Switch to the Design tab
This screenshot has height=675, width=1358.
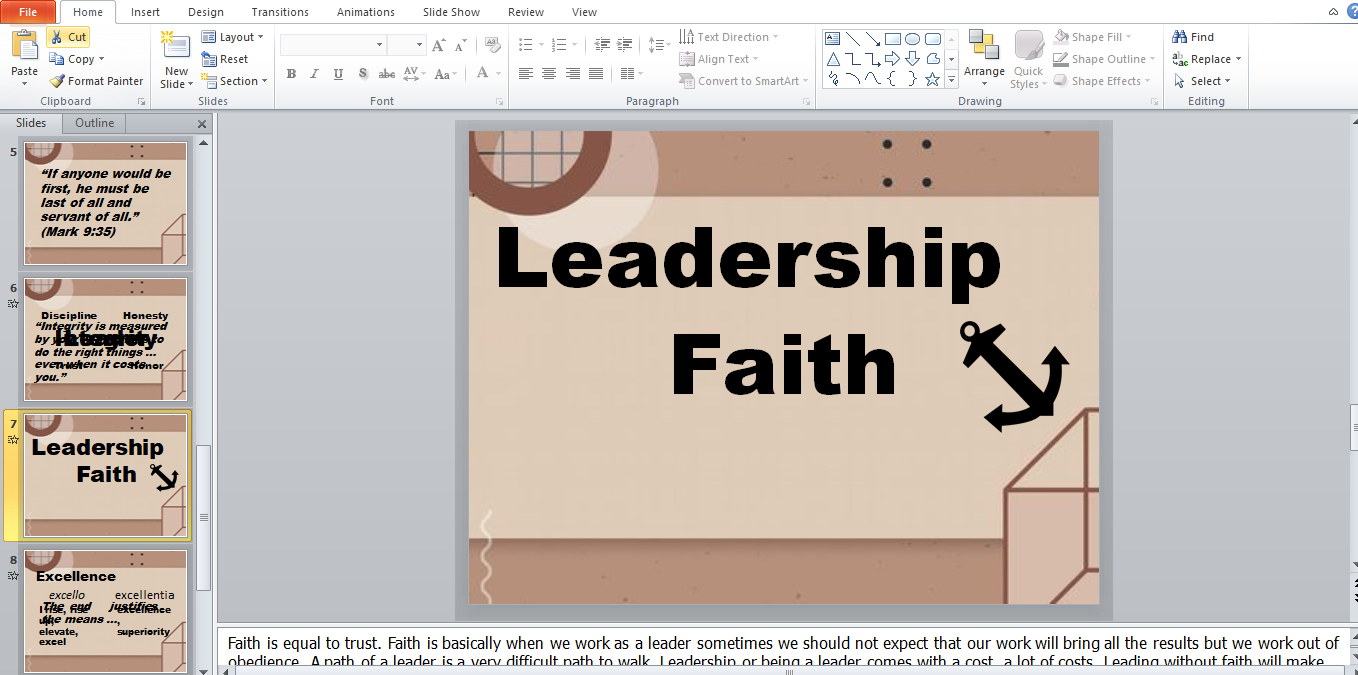(206, 12)
